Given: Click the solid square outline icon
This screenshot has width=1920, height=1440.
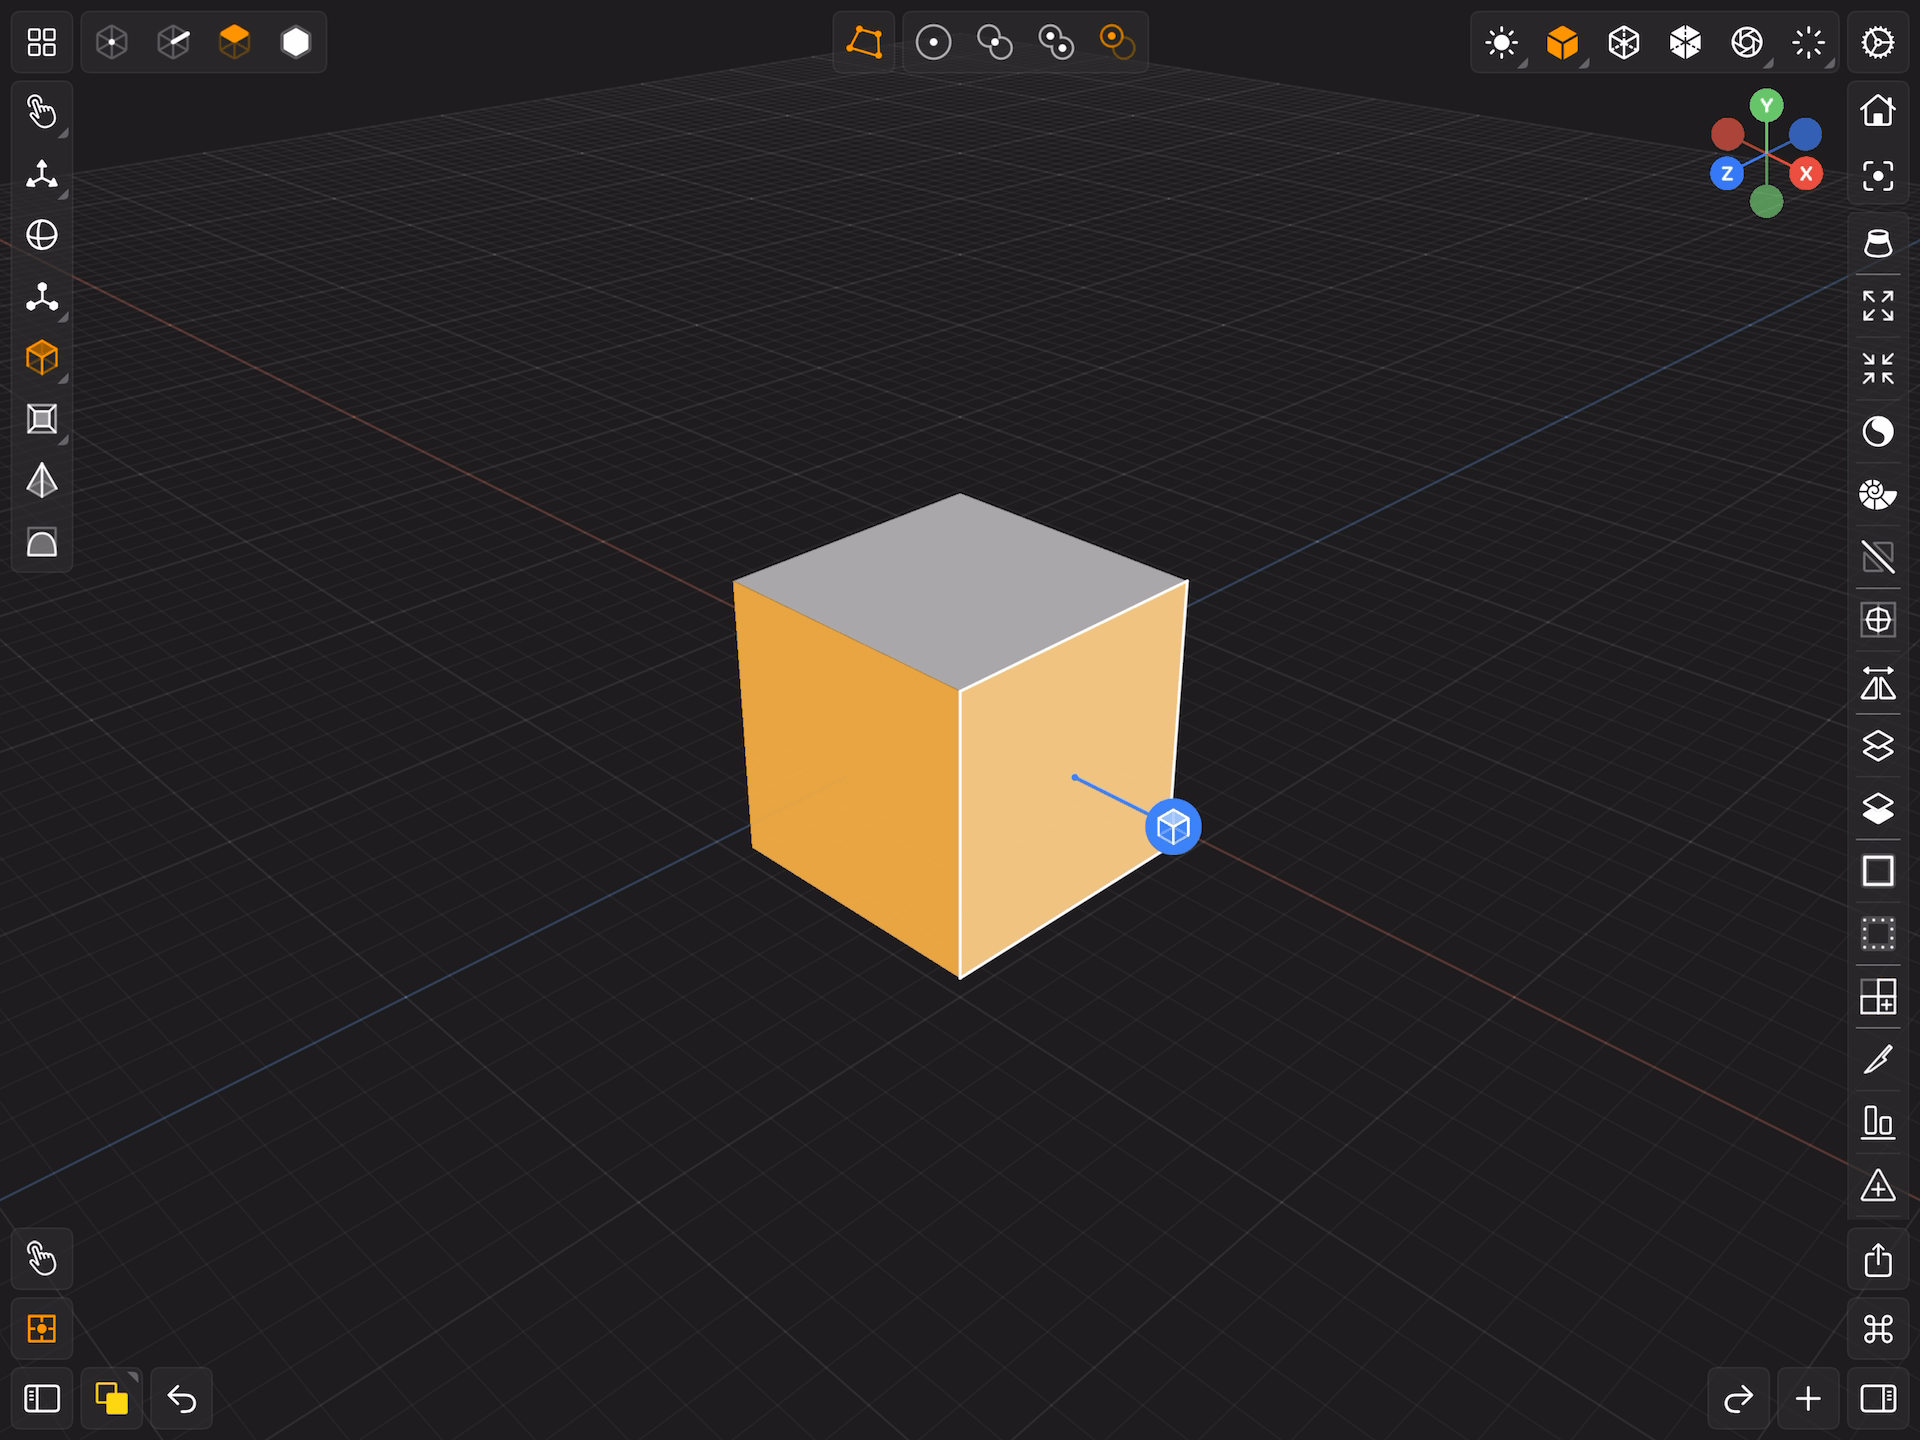Looking at the screenshot, I should click(1878, 871).
